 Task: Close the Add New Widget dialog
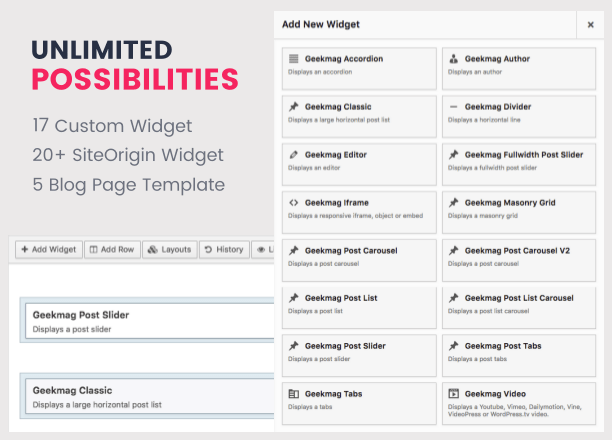coord(591,25)
